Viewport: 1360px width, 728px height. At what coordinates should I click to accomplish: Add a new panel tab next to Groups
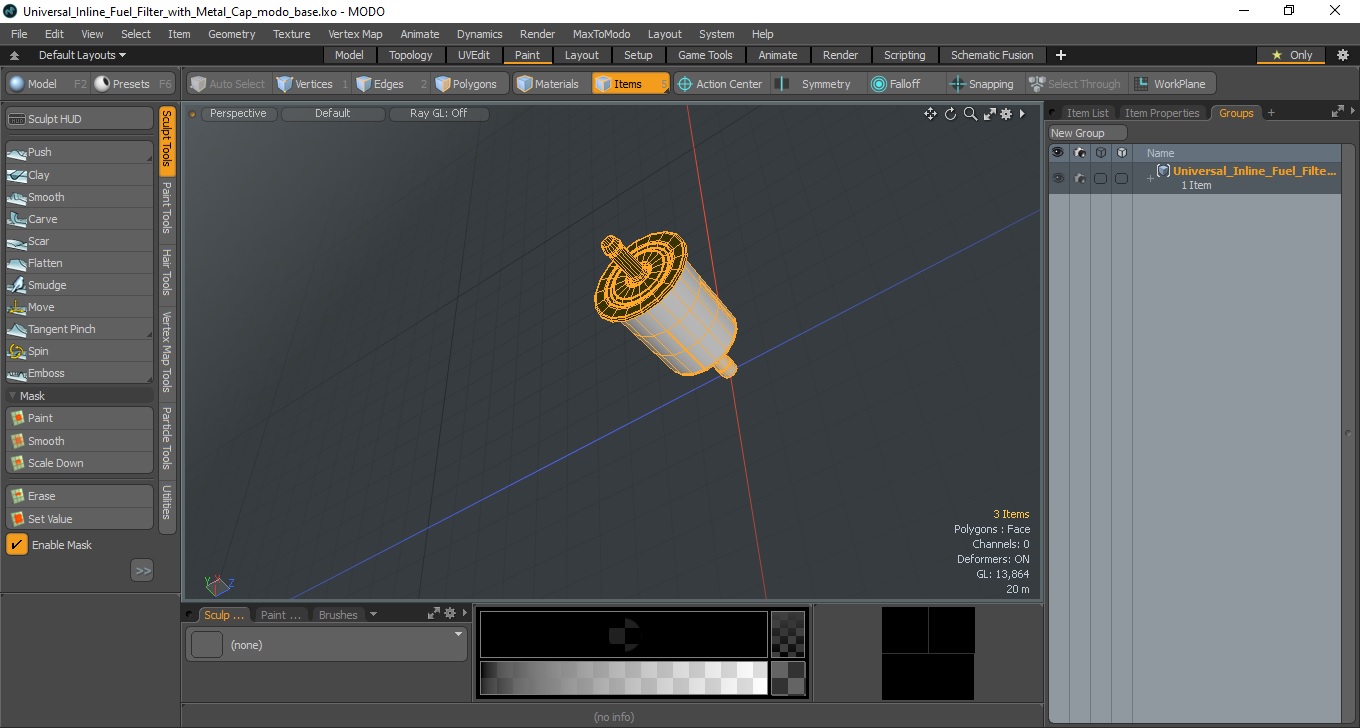click(1271, 113)
